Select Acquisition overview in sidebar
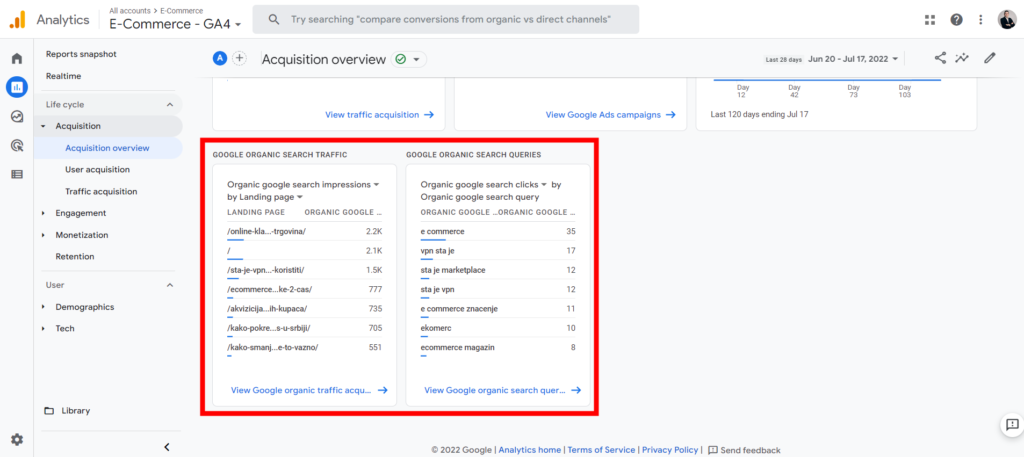Viewport: 1024px width, 457px height. tap(108, 148)
